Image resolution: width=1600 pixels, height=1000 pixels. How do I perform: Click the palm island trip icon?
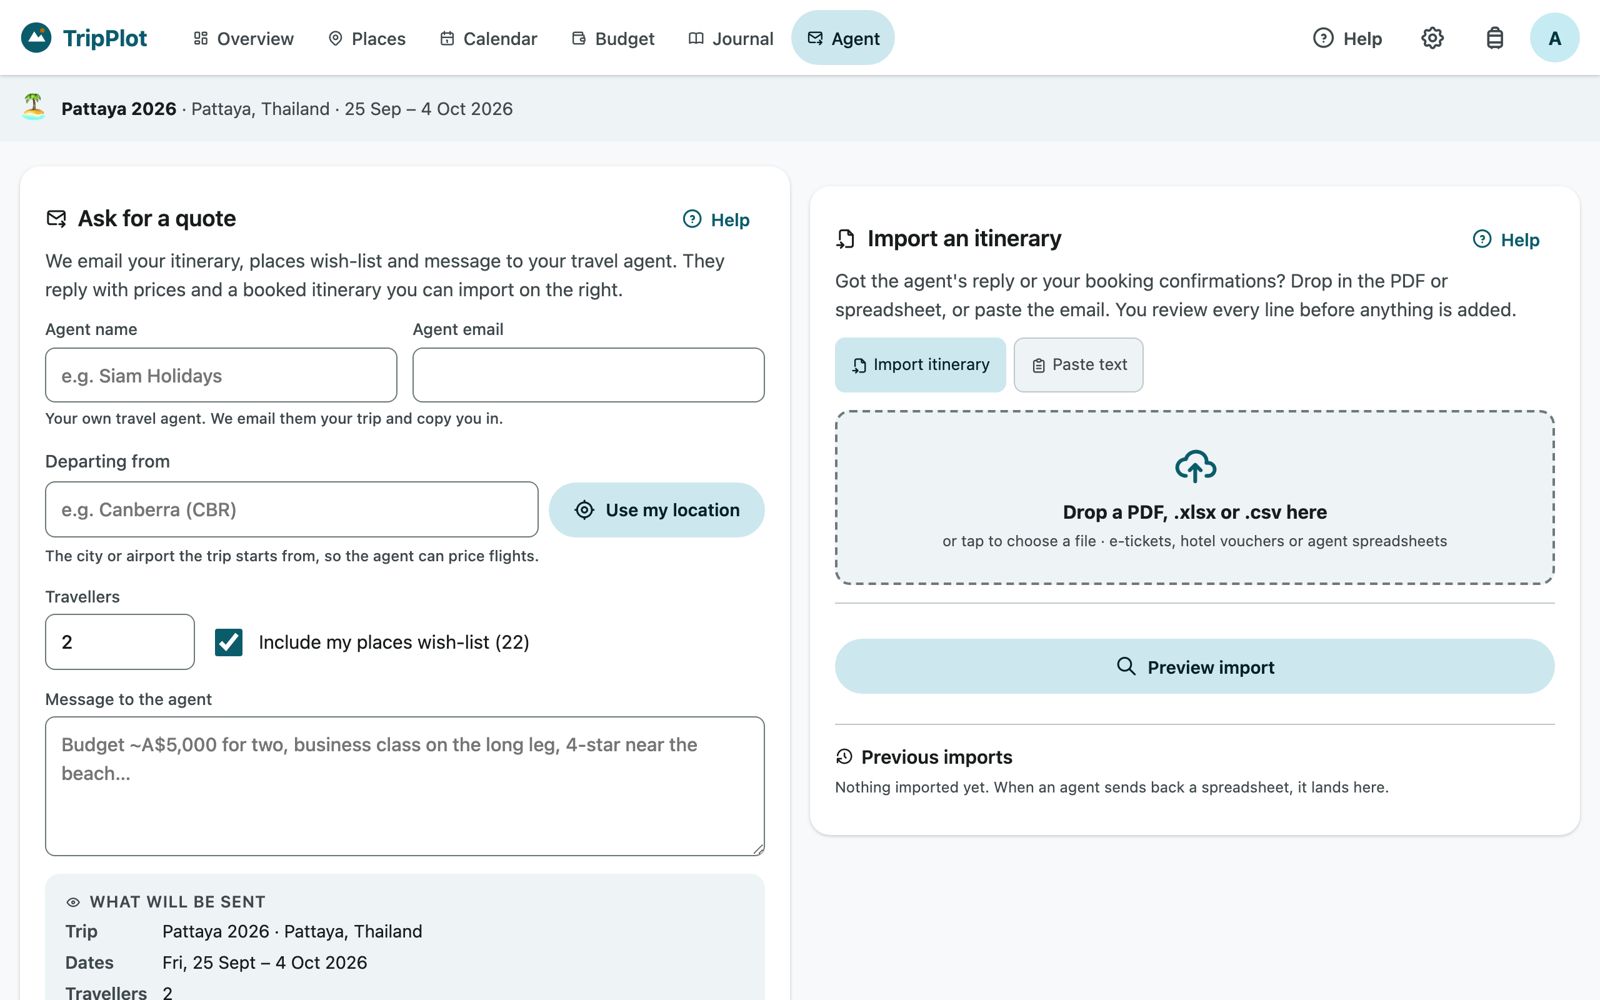coord(34,107)
